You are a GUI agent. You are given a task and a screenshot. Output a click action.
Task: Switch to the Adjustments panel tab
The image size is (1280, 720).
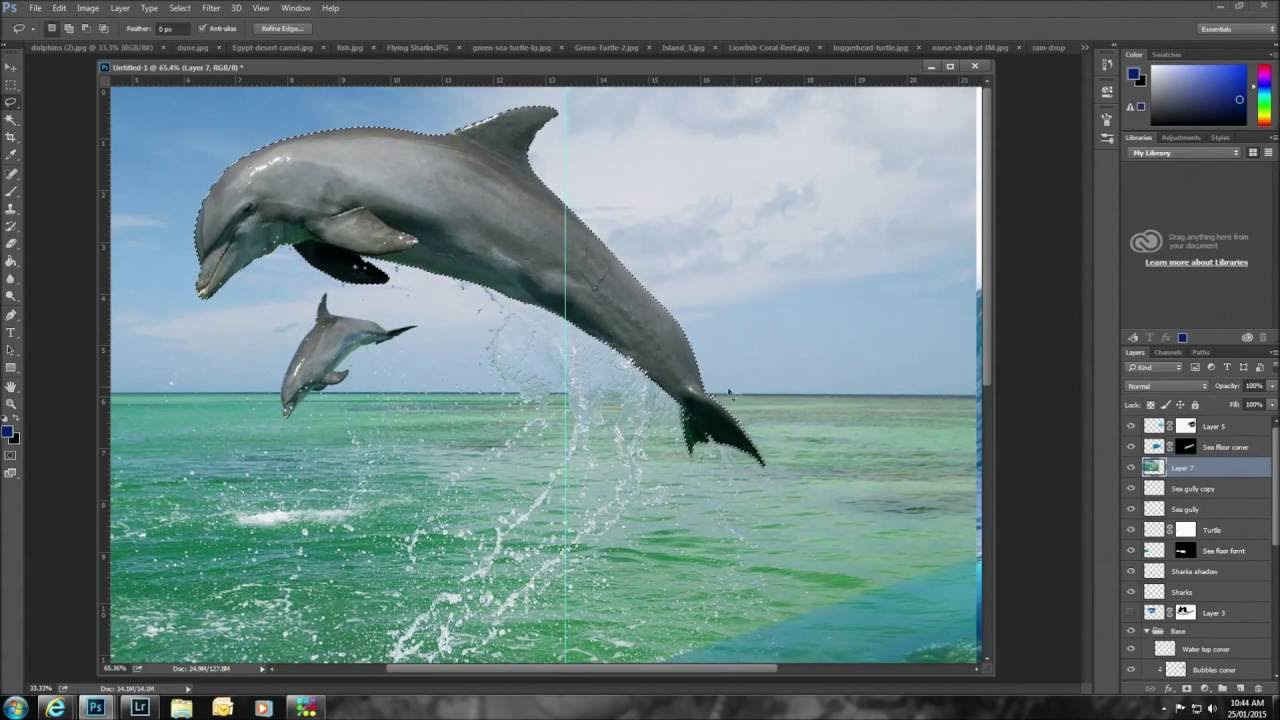point(1181,137)
